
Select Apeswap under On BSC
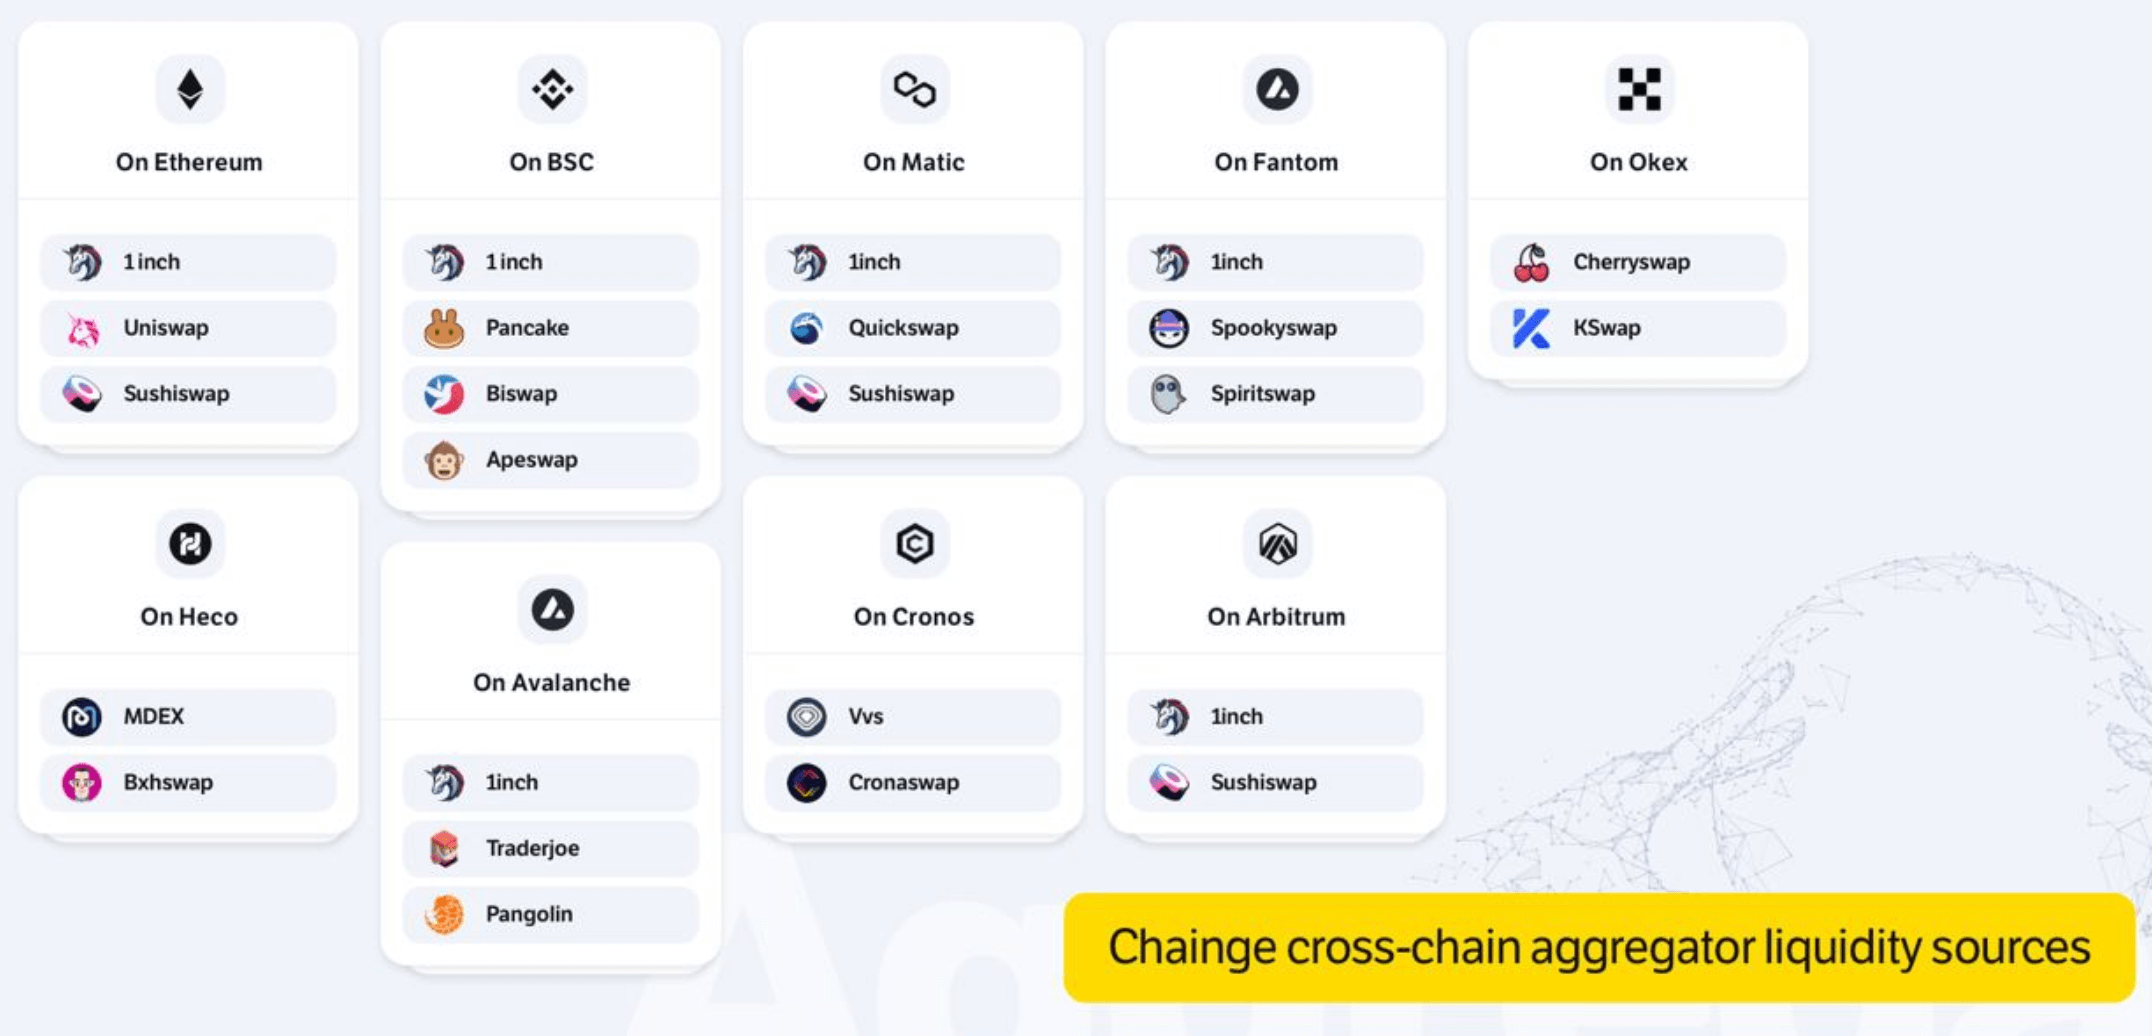(x=551, y=460)
